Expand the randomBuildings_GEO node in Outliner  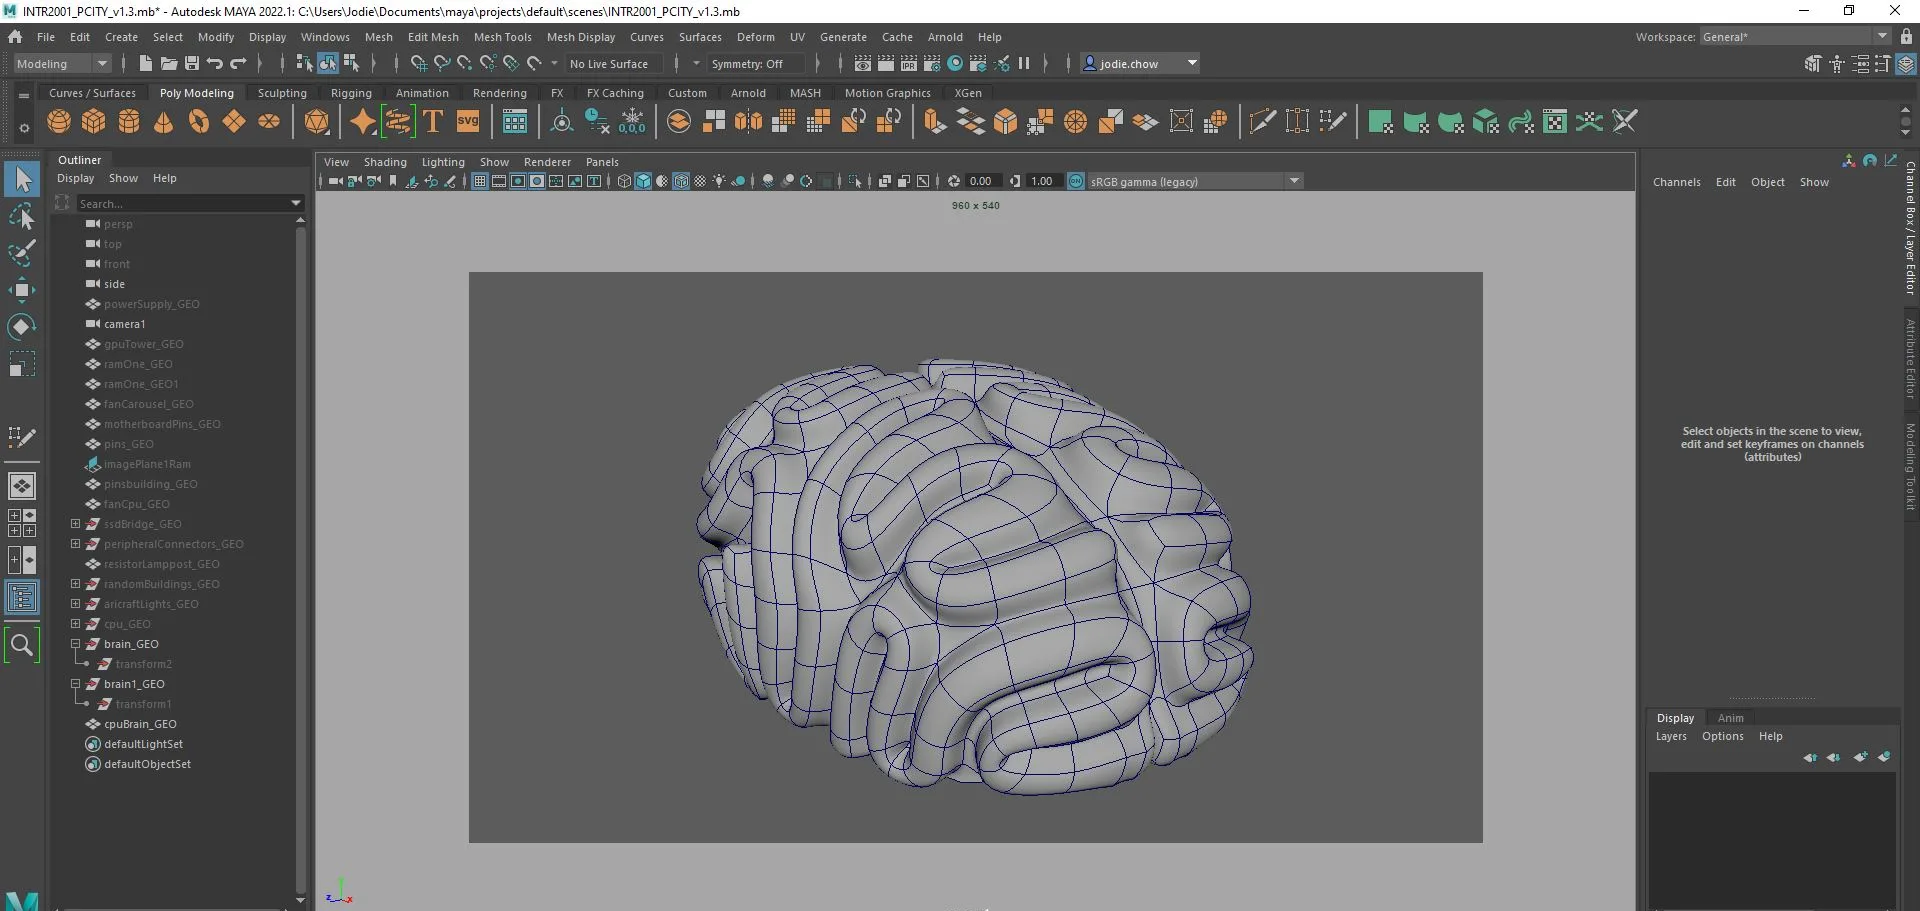click(75, 584)
